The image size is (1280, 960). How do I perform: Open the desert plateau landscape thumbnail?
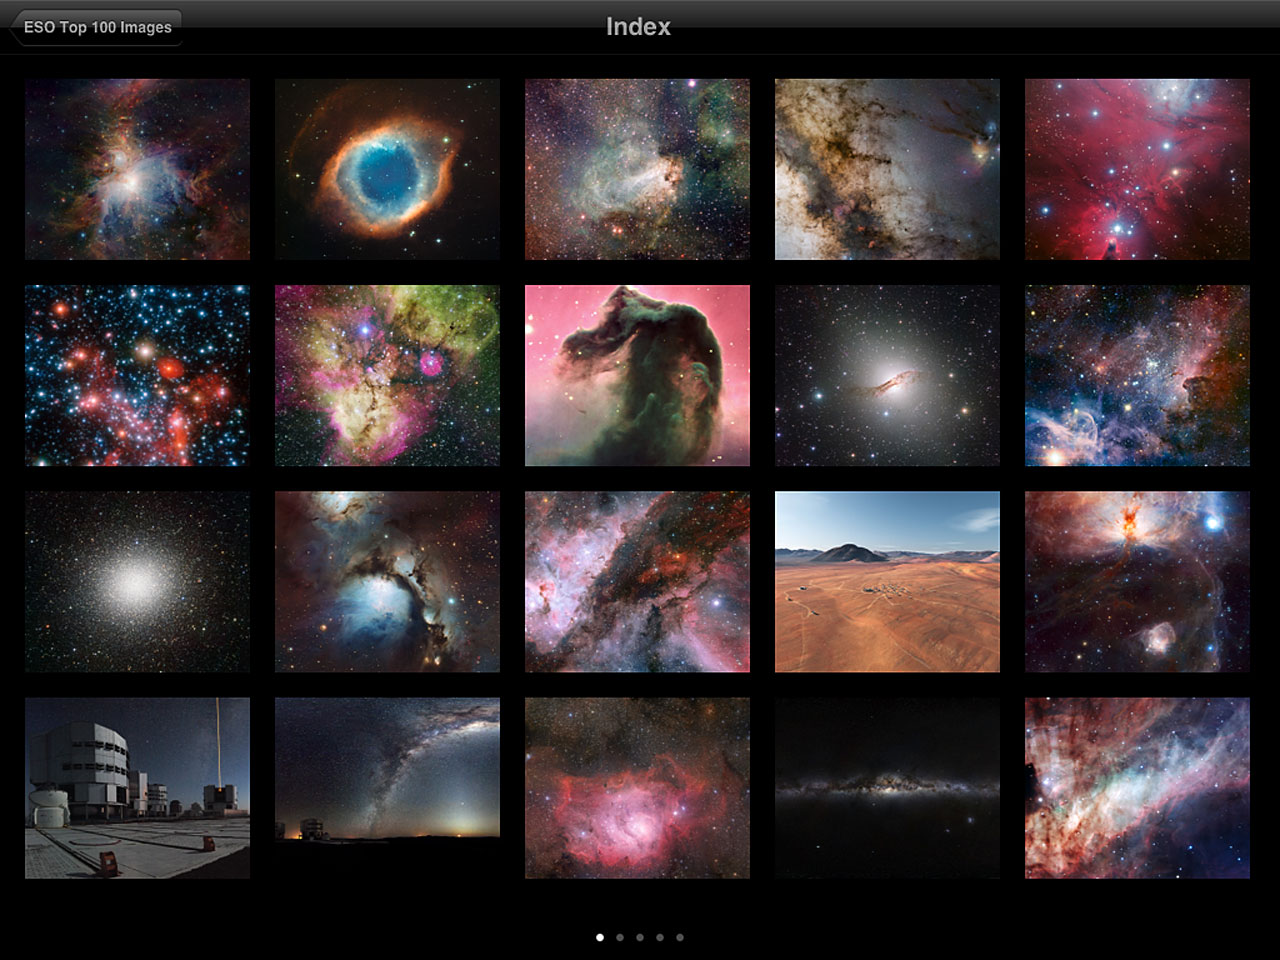point(887,581)
